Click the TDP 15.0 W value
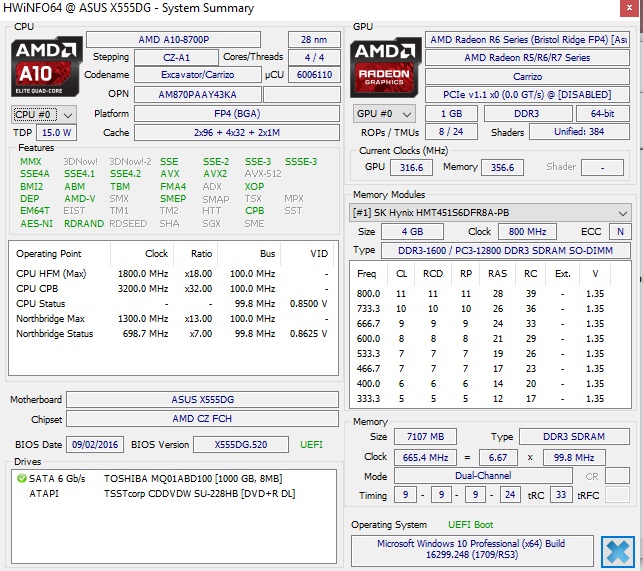Image resolution: width=643 pixels, height=571 pixels. point(57,132)
